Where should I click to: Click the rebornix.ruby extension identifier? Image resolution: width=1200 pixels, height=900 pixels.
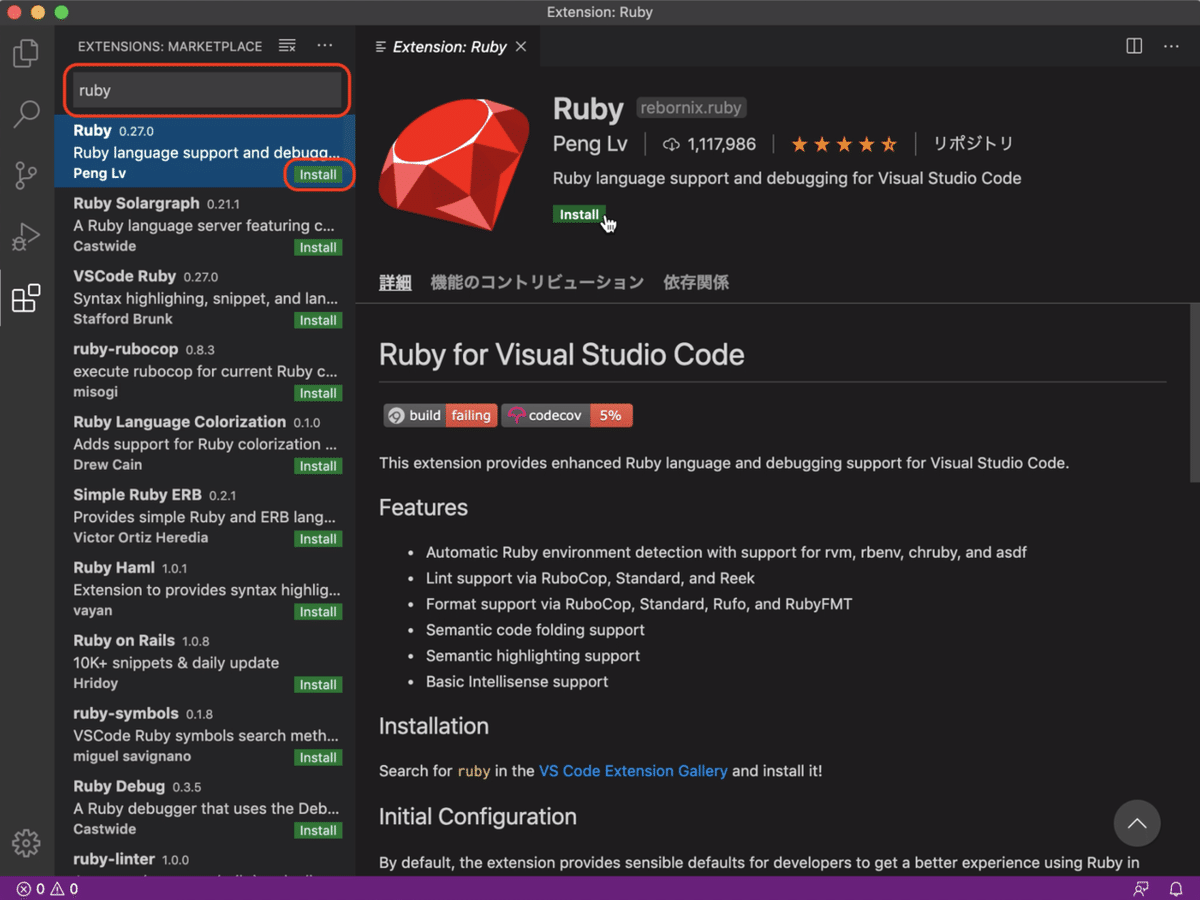pos(691,107)
